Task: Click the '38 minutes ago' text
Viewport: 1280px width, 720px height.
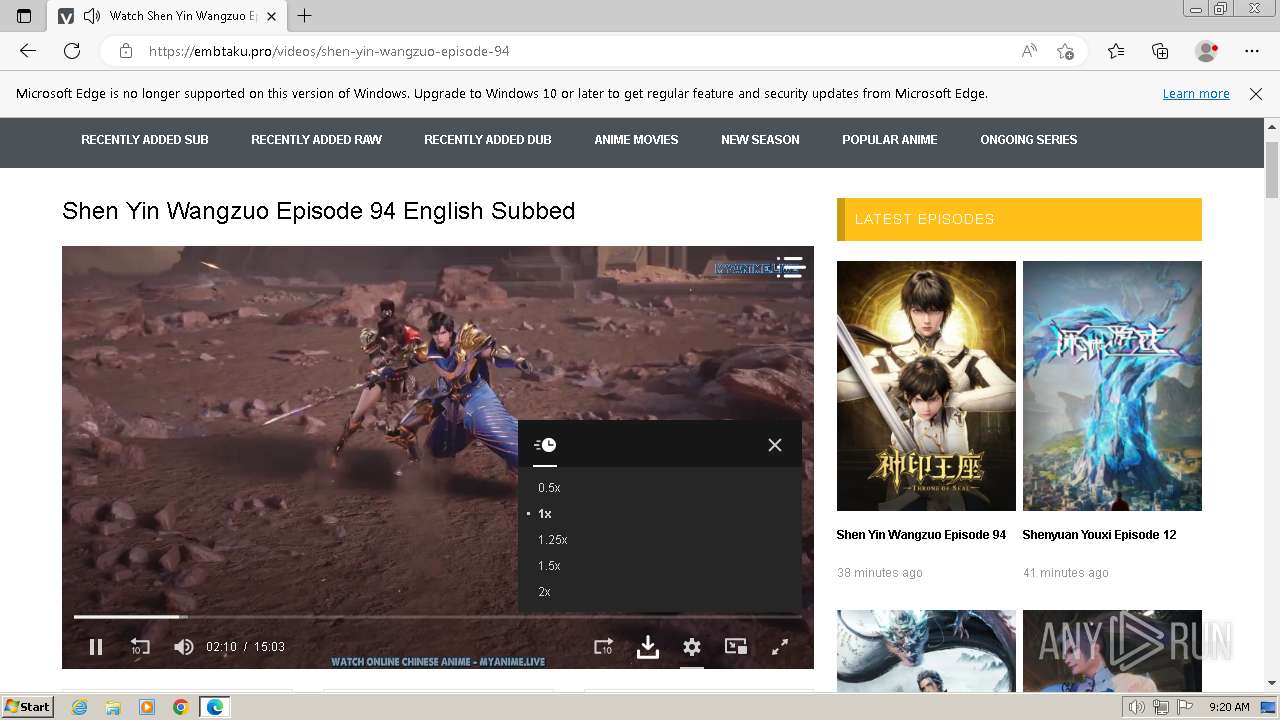Action: [x=880, y=573]
